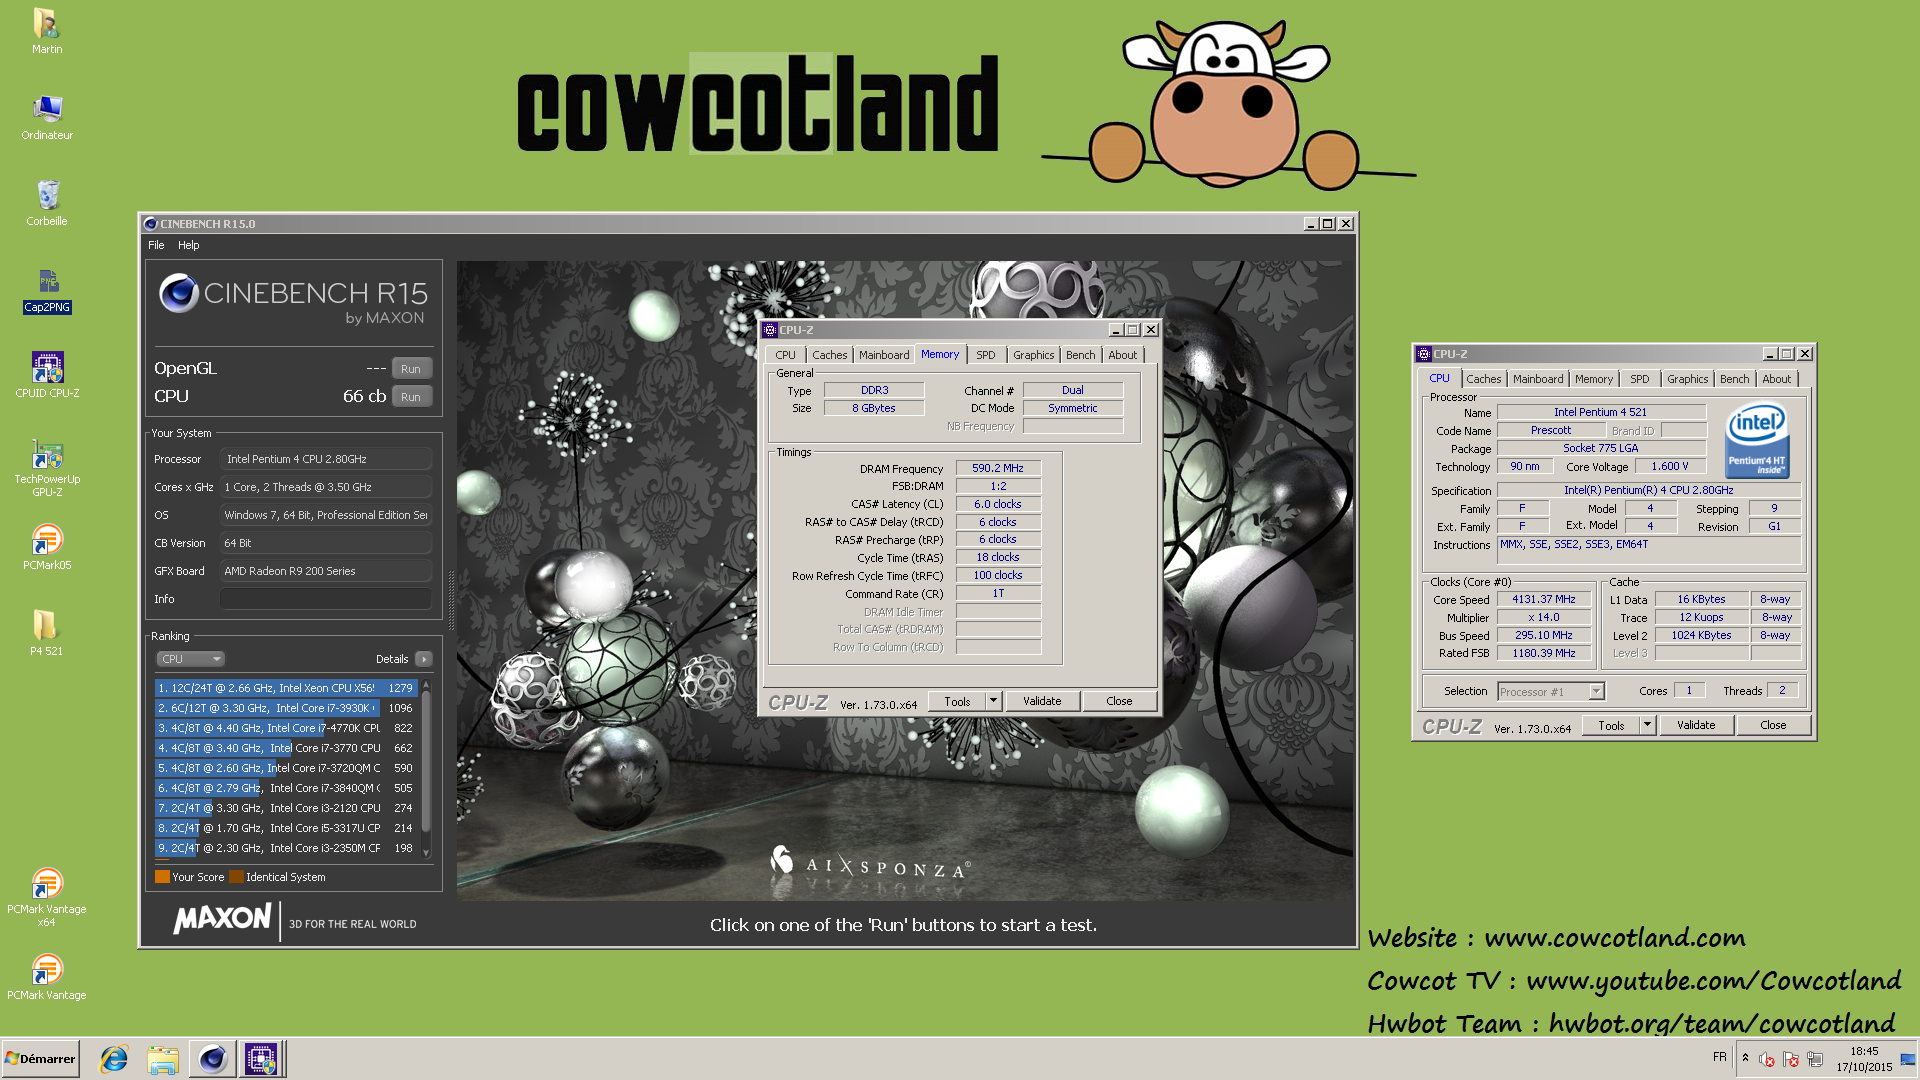Screen dimensions: 1920x1080
Task: Show hidden tray icons arrow
Action: coord(1745,1058)
